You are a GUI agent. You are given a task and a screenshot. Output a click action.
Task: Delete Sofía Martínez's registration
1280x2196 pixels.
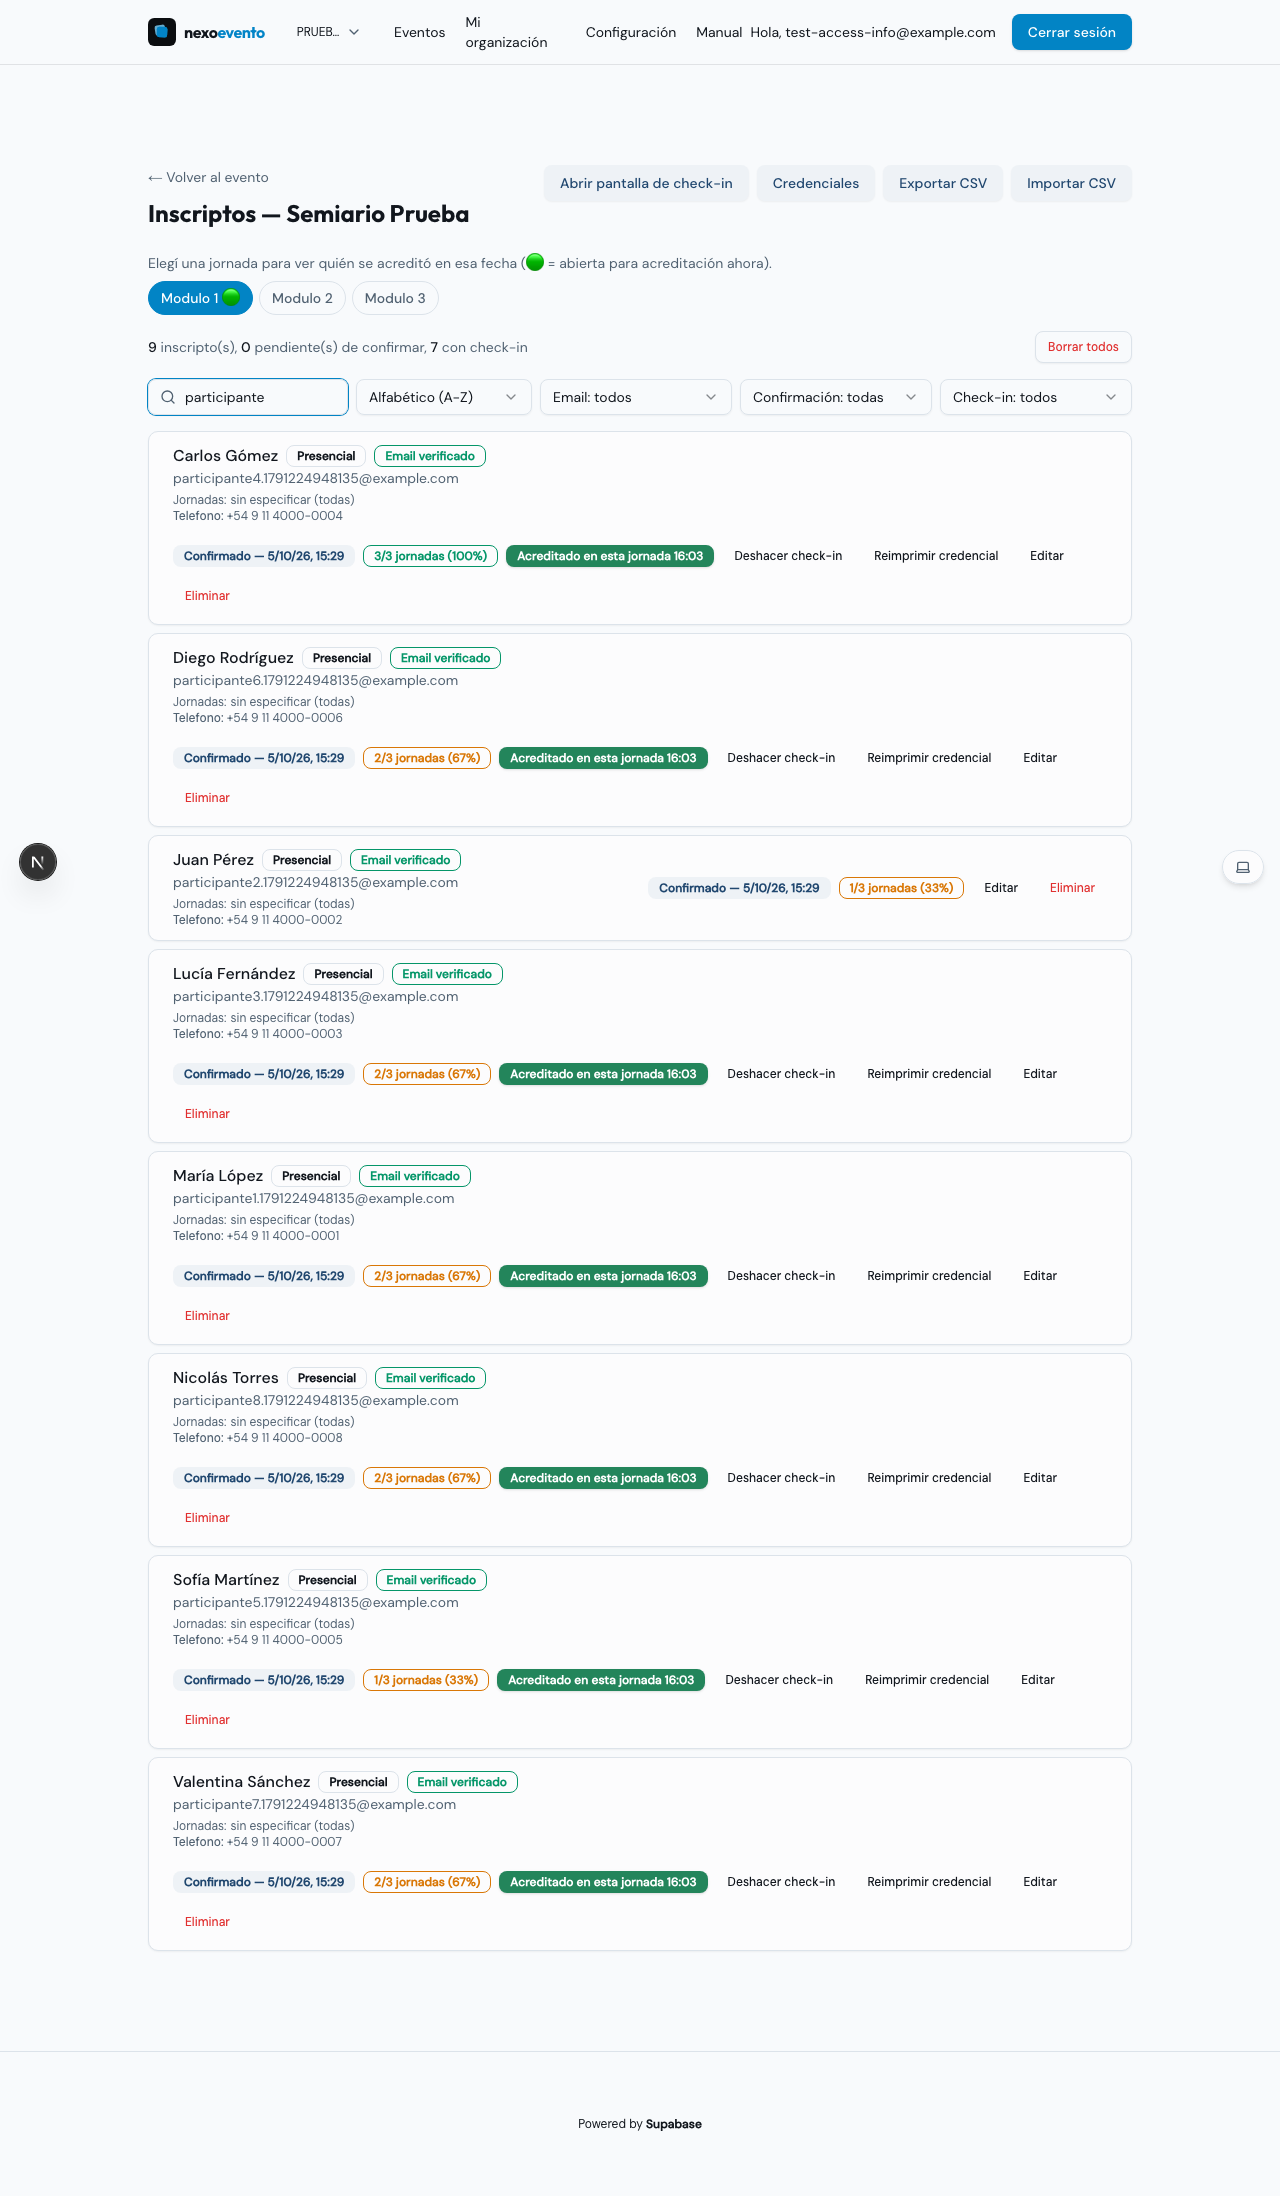tap(207, 1720)
